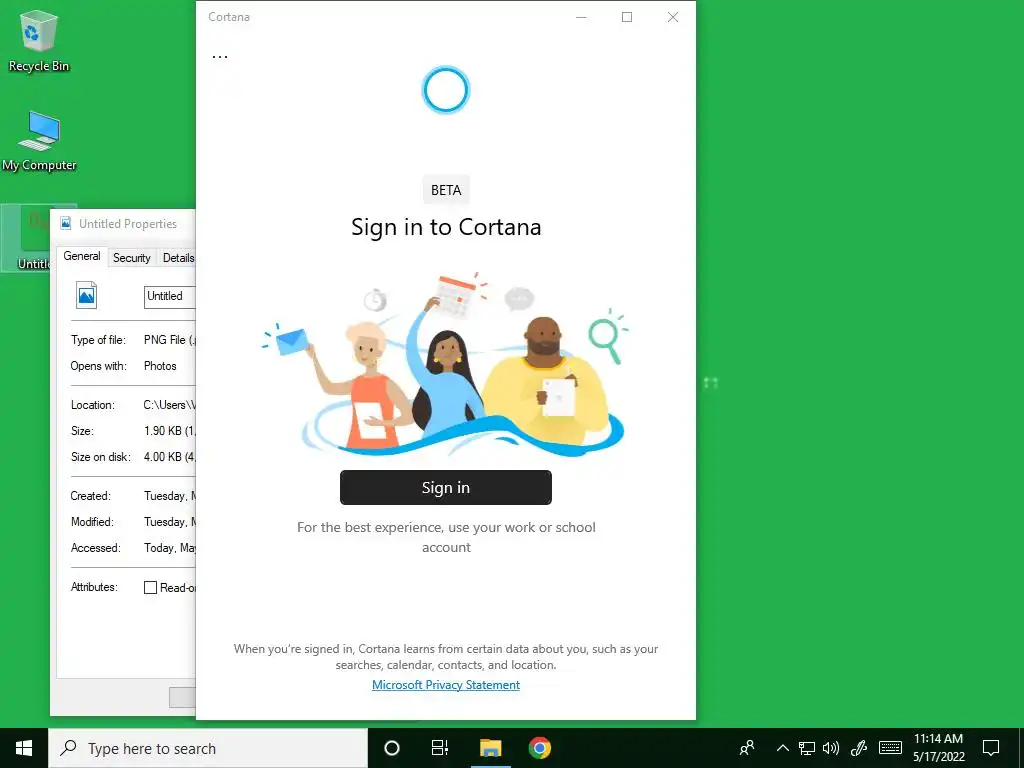Toggle the Read-only attribute checkbox
Screen dimensions: 1024x768
point(150,587)
